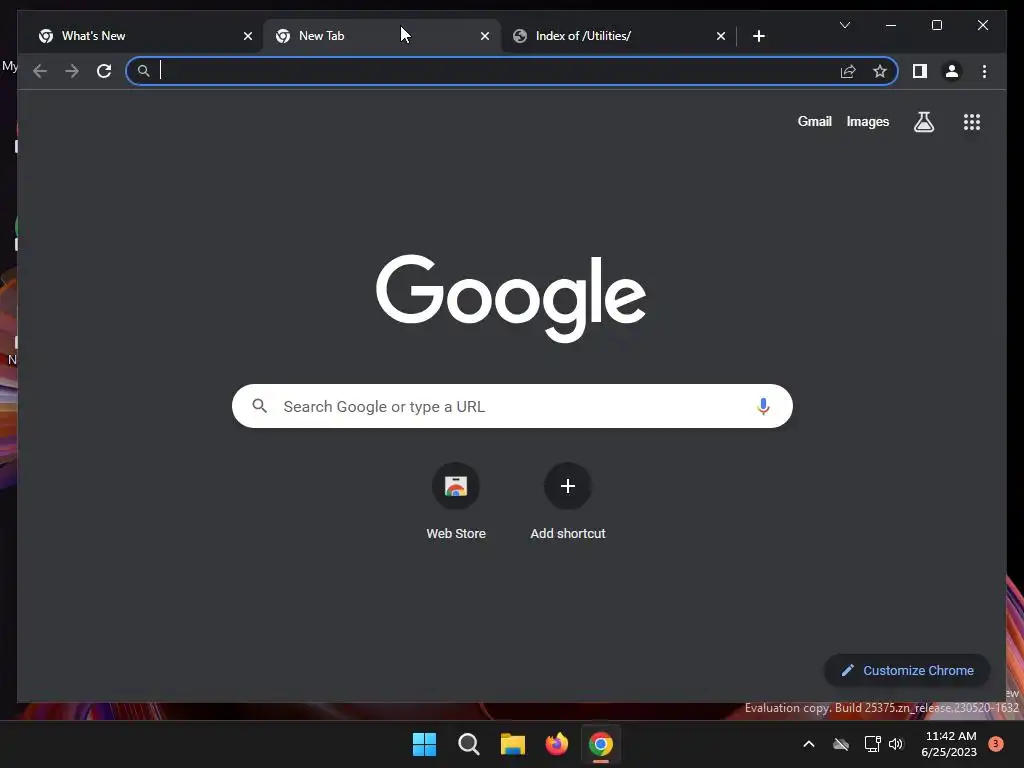This screenshot has width=1024, height=768.
Task: Close the Index of /Utilities/ tab
Action: click(x=720, y=36)
